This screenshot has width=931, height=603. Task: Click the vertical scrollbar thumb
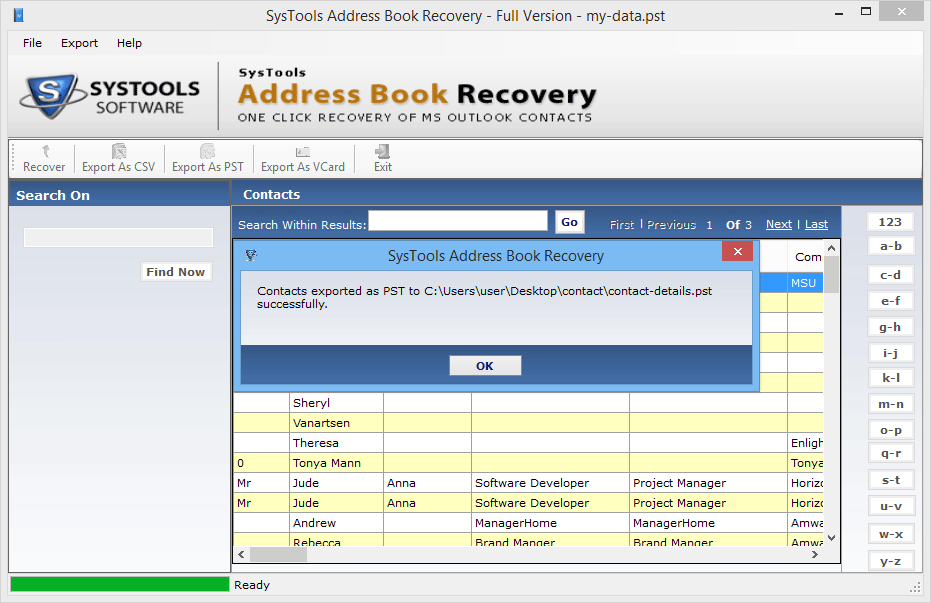(831, 274)
